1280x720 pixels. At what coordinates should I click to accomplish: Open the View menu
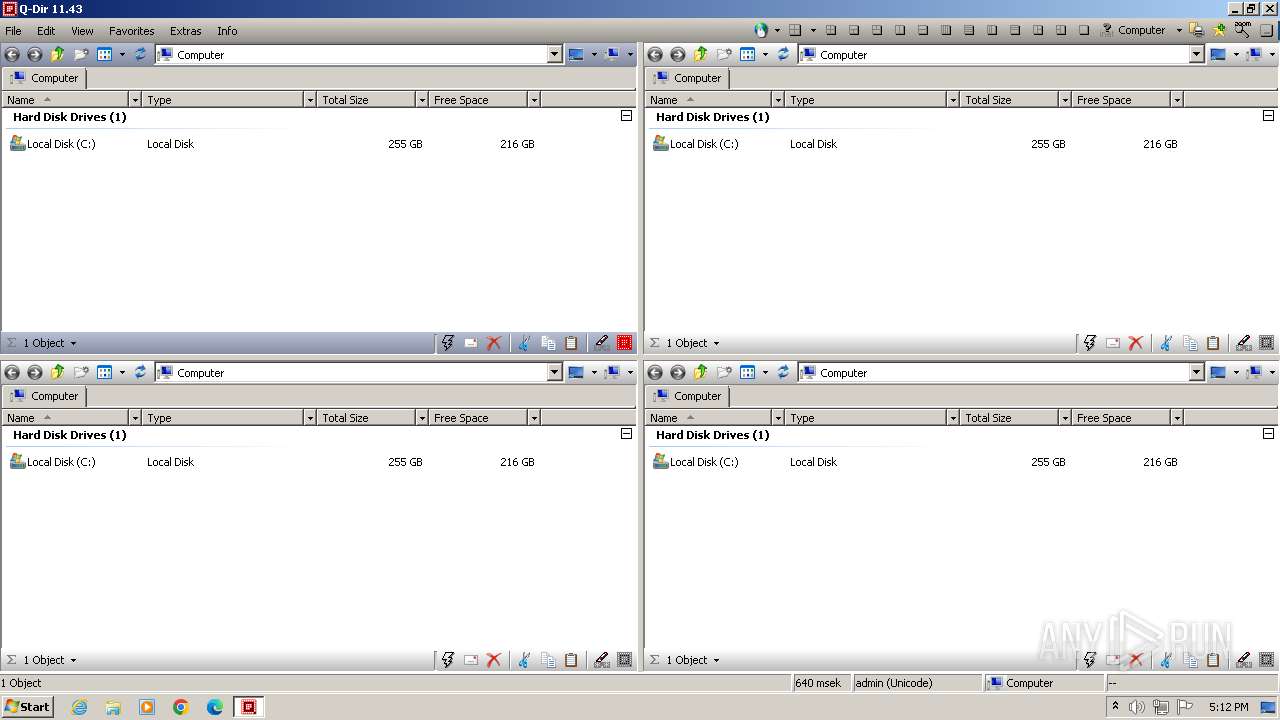click(82, 31)
